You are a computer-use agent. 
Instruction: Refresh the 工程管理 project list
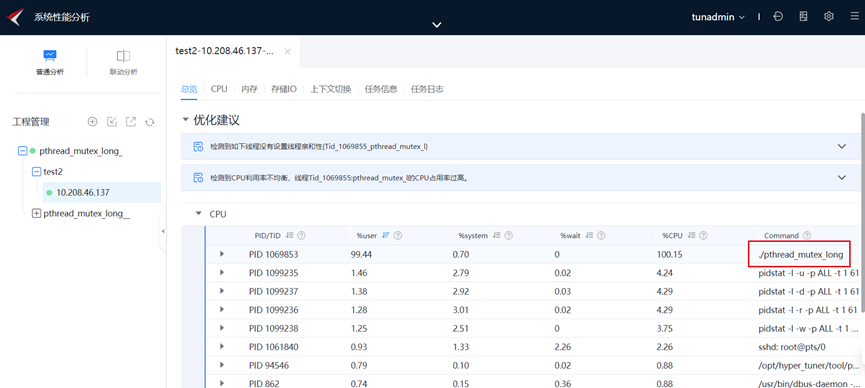(x=149, y=122)
